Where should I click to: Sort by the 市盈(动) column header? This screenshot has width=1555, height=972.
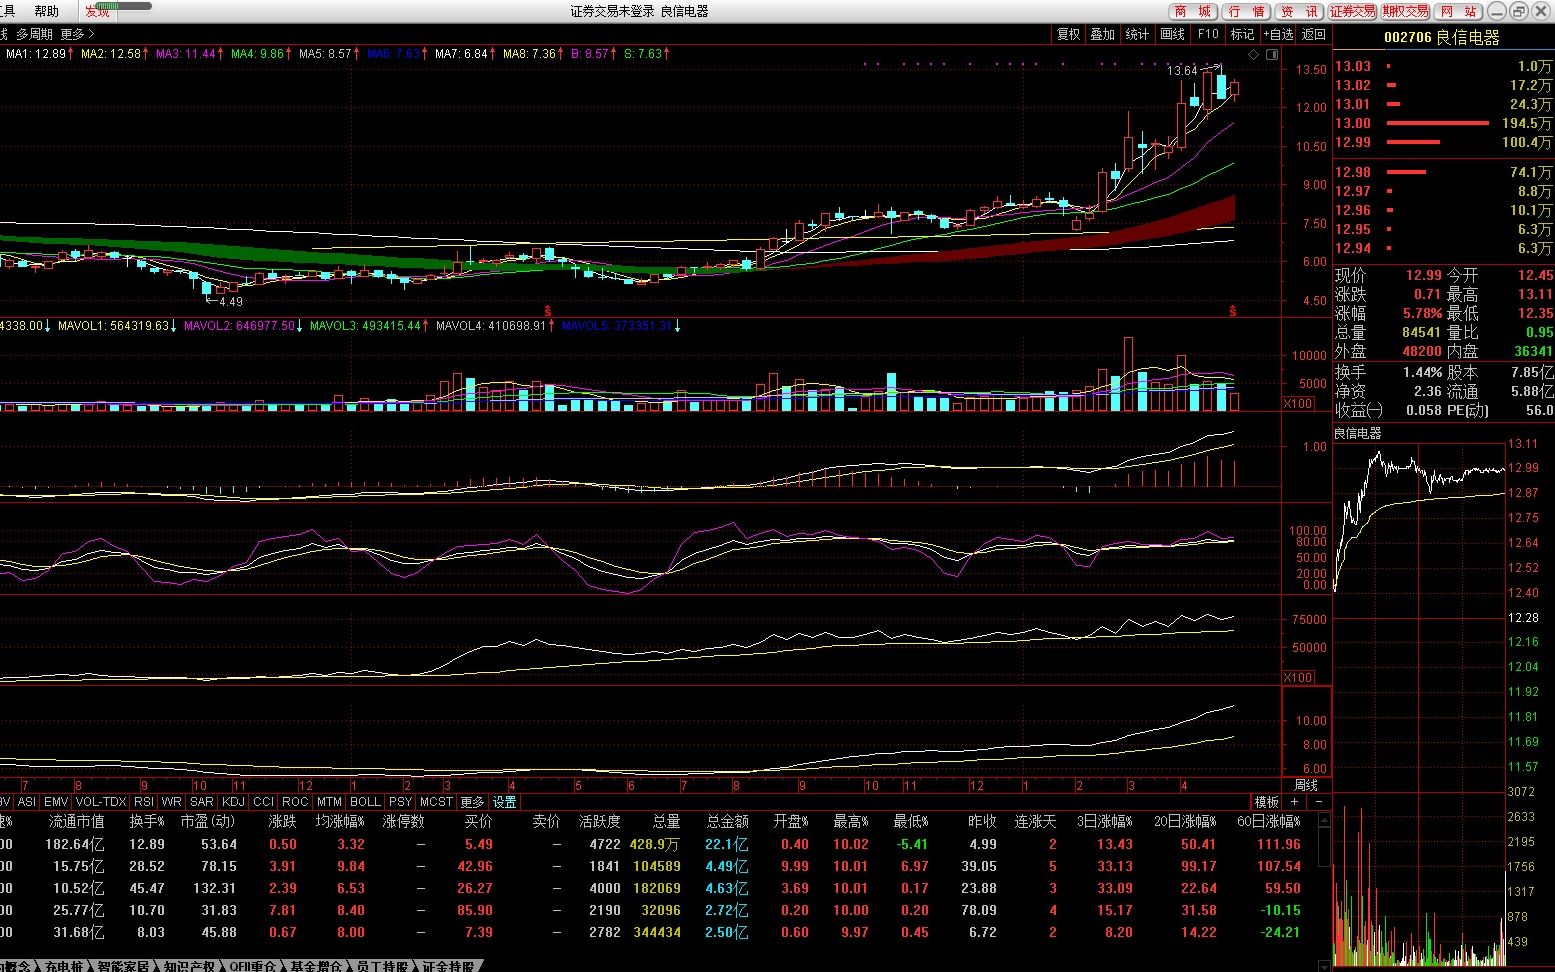coord(207,821)
